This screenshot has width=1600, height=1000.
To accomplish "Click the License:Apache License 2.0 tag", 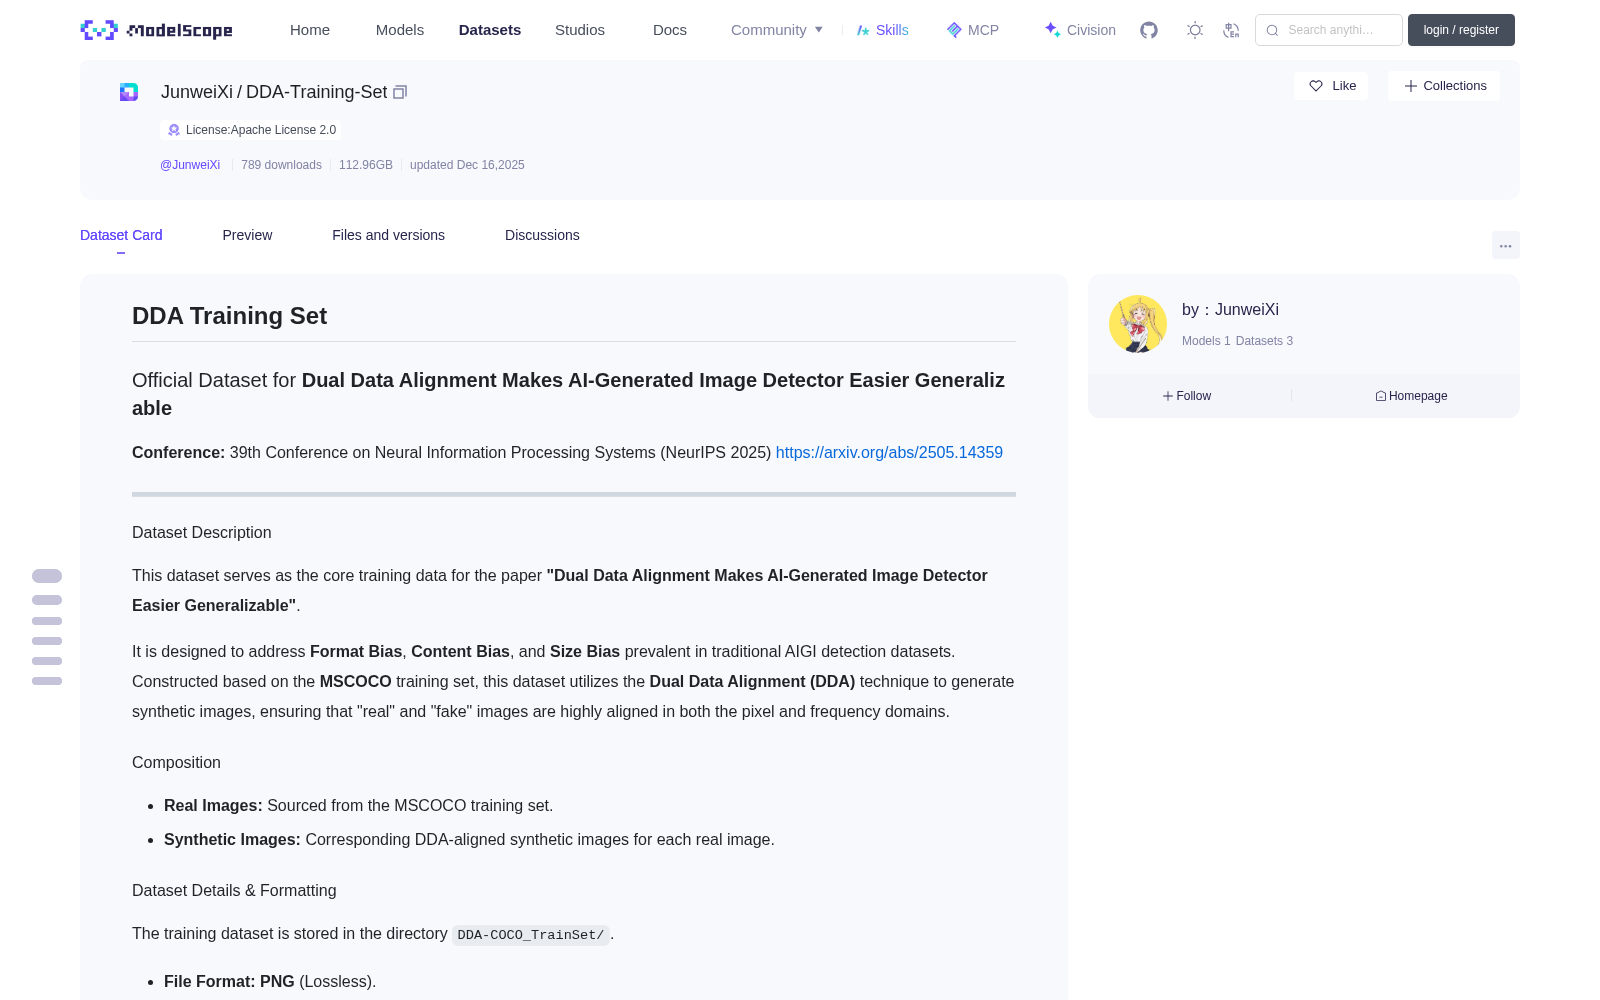I will point(250,130).
